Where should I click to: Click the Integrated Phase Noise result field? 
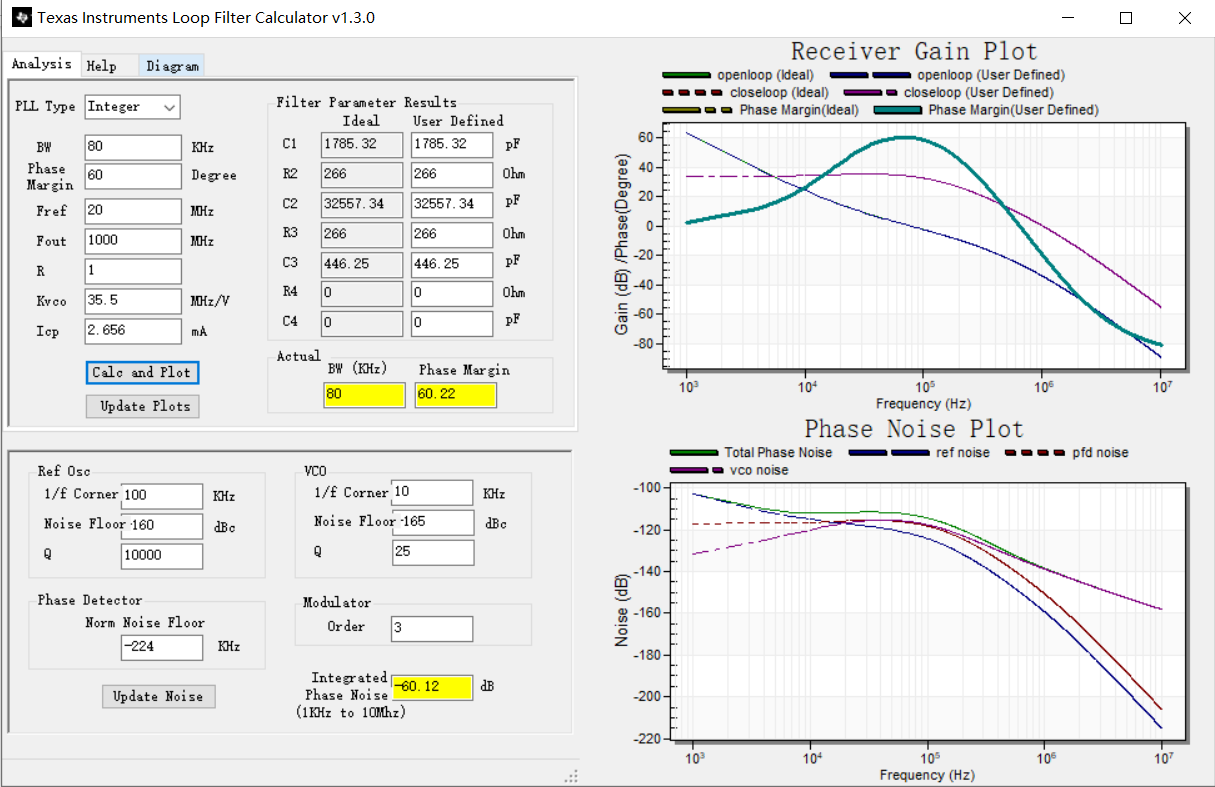(432, 688)
